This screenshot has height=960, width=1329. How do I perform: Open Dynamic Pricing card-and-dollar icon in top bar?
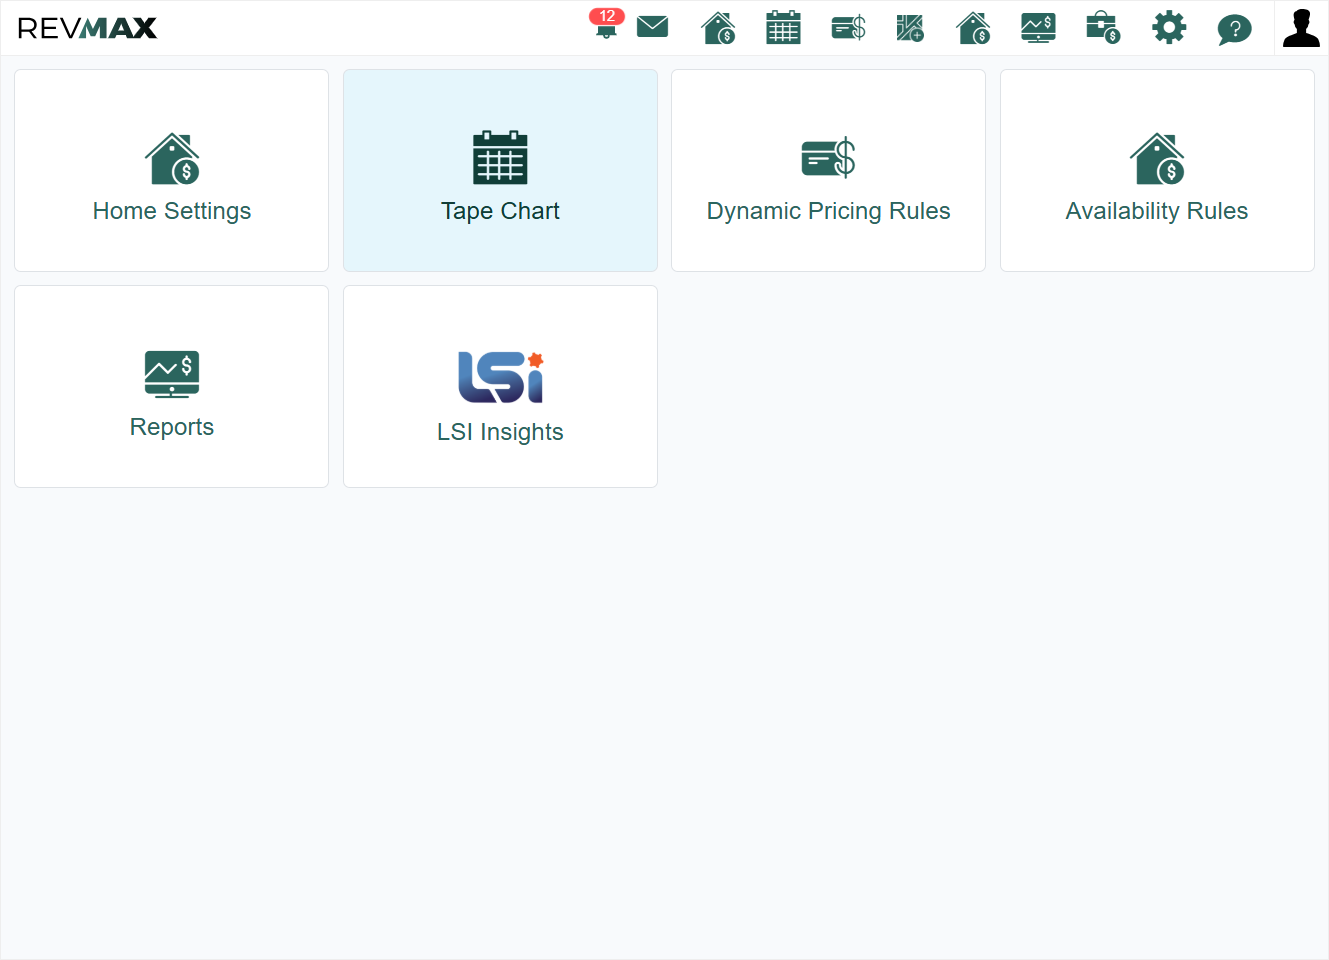pos(848,28)
